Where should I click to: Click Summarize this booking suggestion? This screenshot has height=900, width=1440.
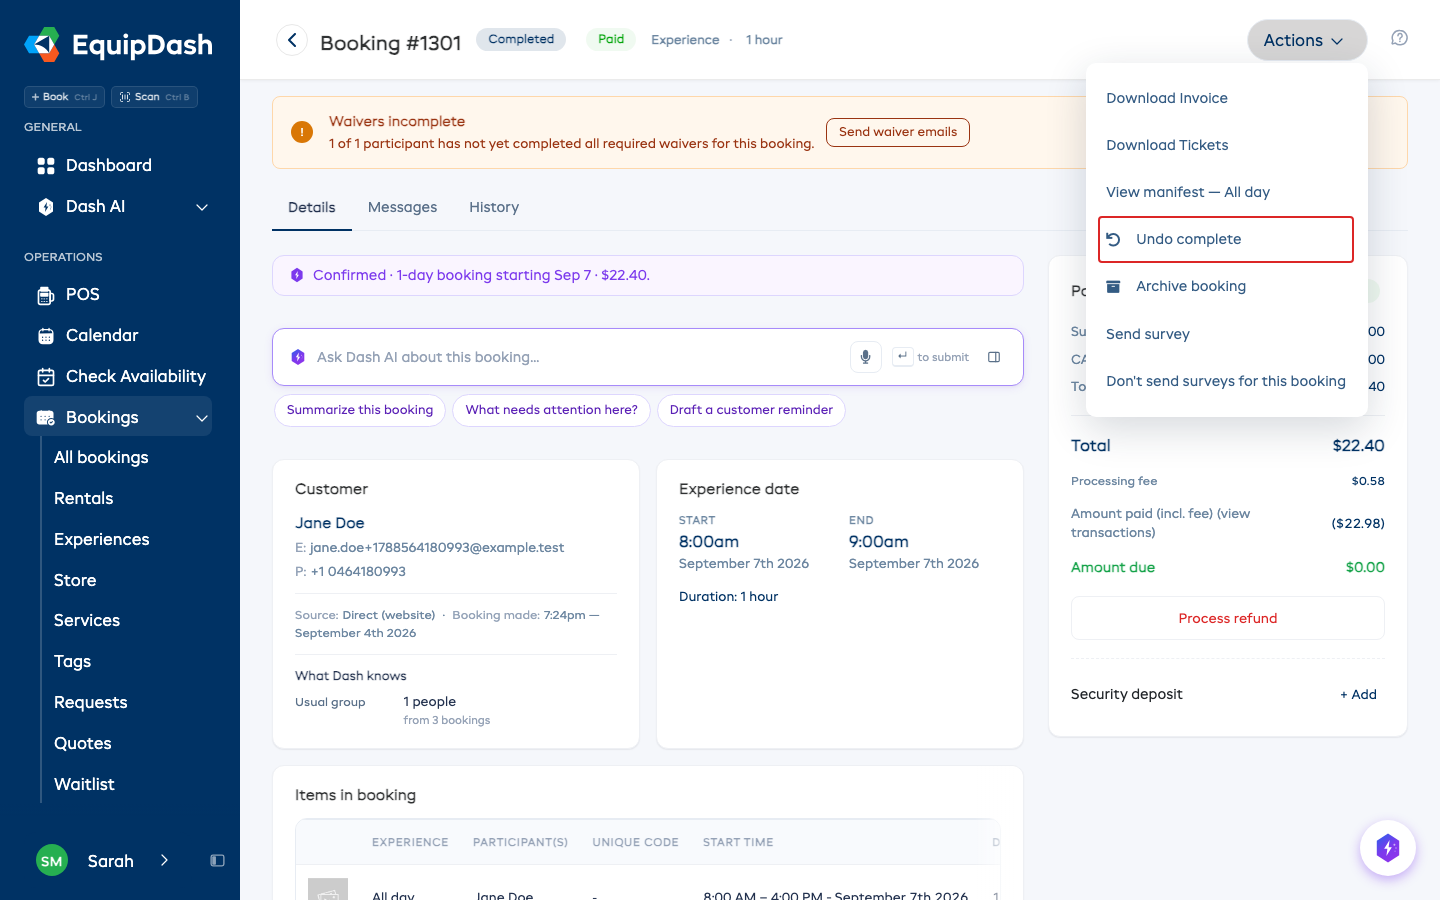point(360,410)
